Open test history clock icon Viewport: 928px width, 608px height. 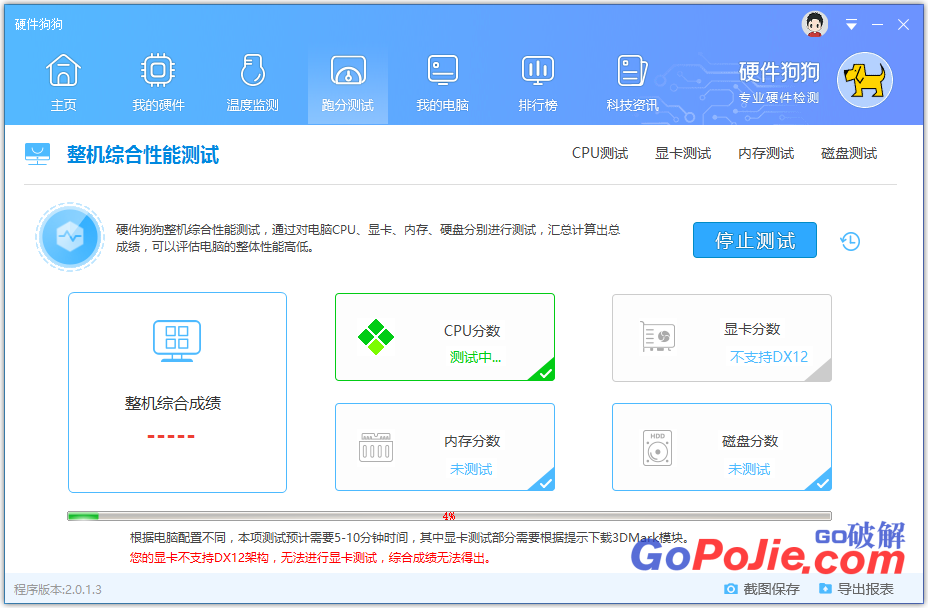point(850,241)
